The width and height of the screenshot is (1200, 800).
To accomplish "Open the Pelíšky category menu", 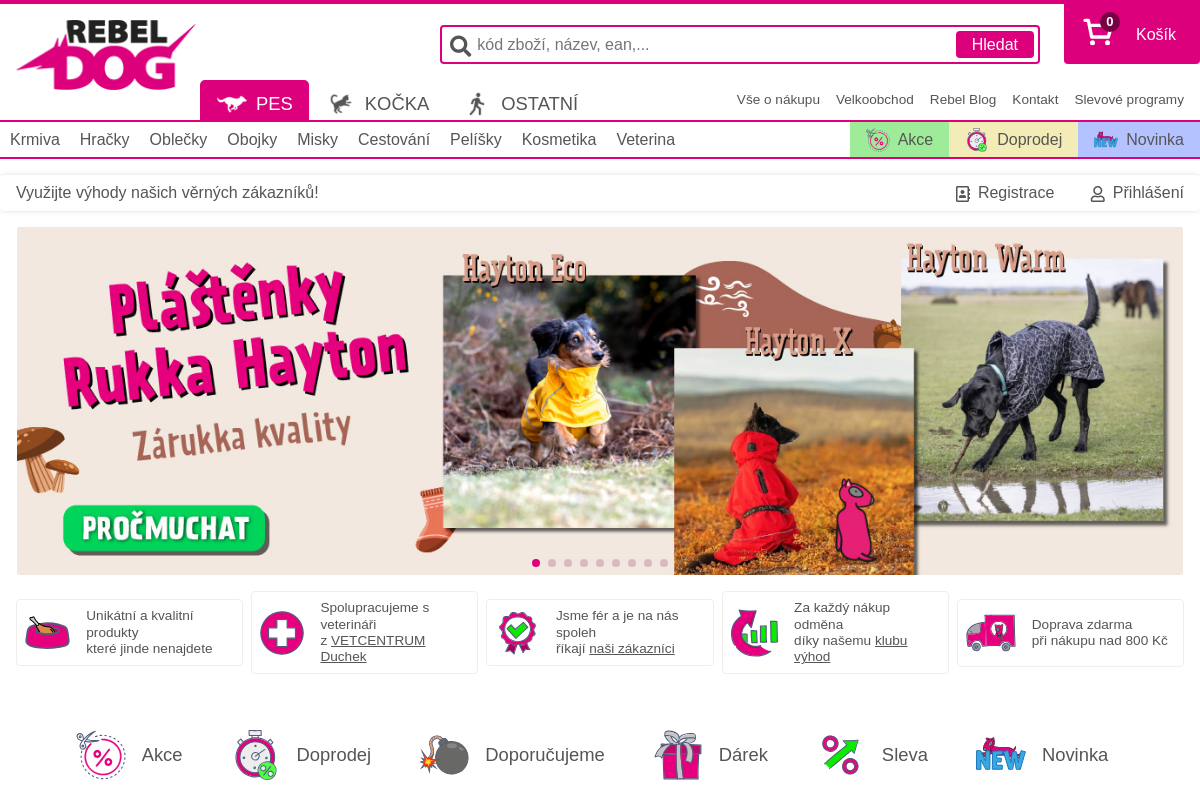I will [476, 139].
